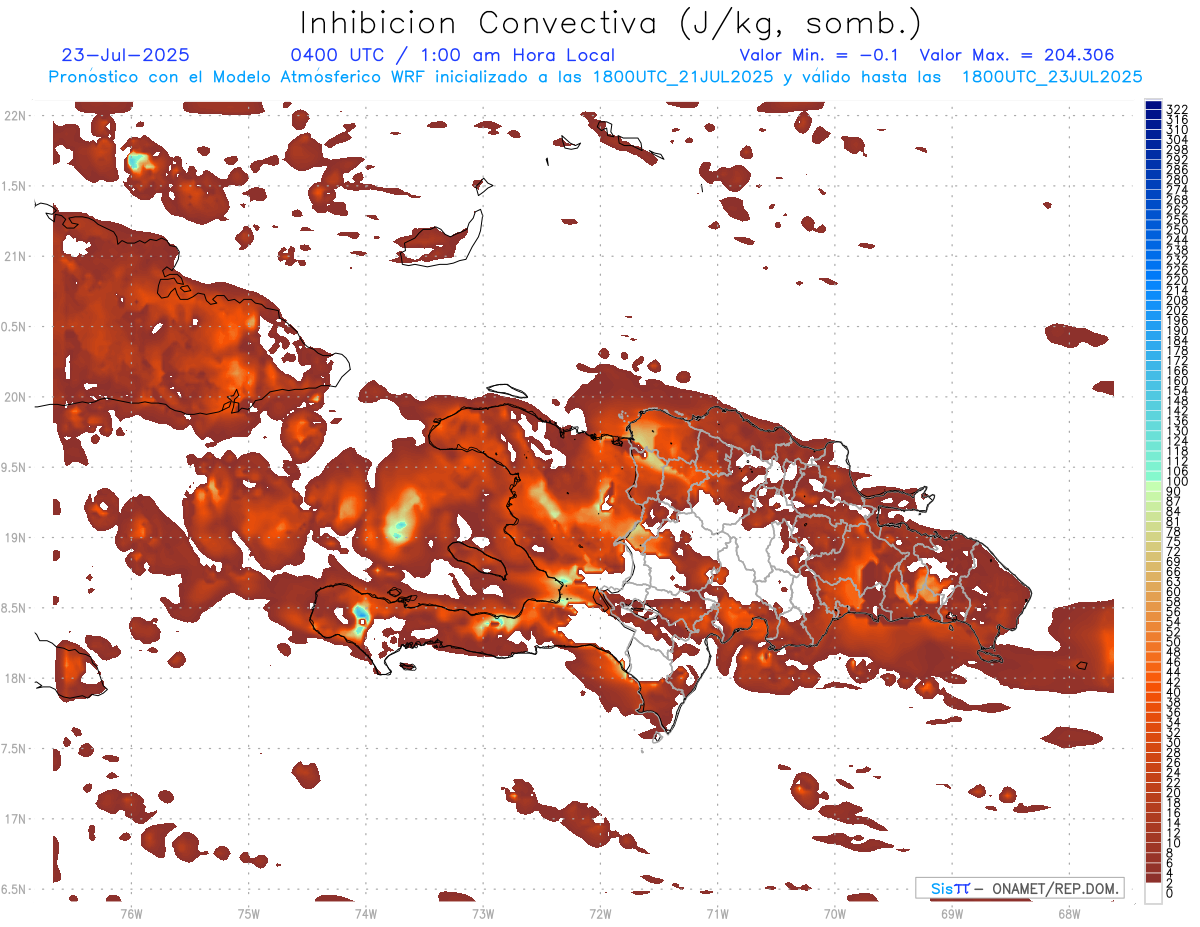
Task: Click the white swatch at color scale bottom
Action: pos(1153,893)
